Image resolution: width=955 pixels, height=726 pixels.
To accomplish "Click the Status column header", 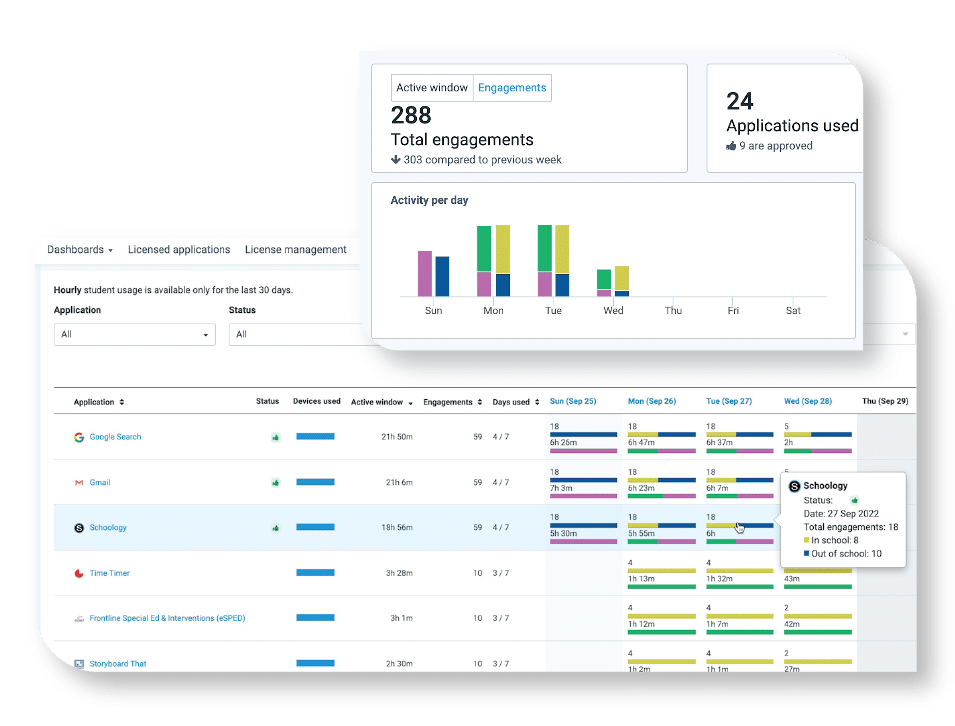I will coord(267,401).
